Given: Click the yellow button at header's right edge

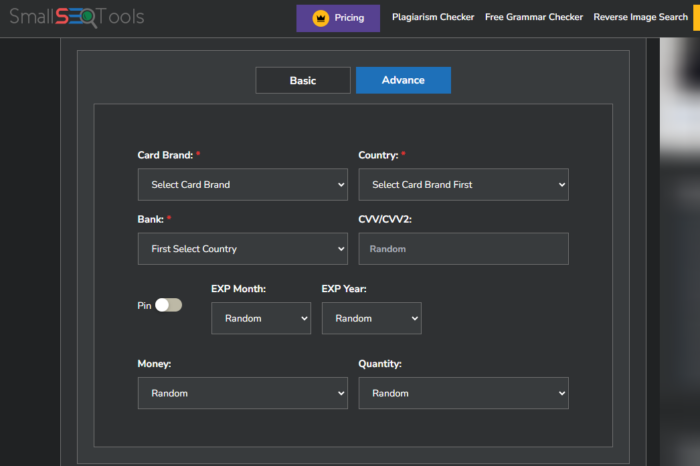Looking at the screenshot, I should (696, 18).
